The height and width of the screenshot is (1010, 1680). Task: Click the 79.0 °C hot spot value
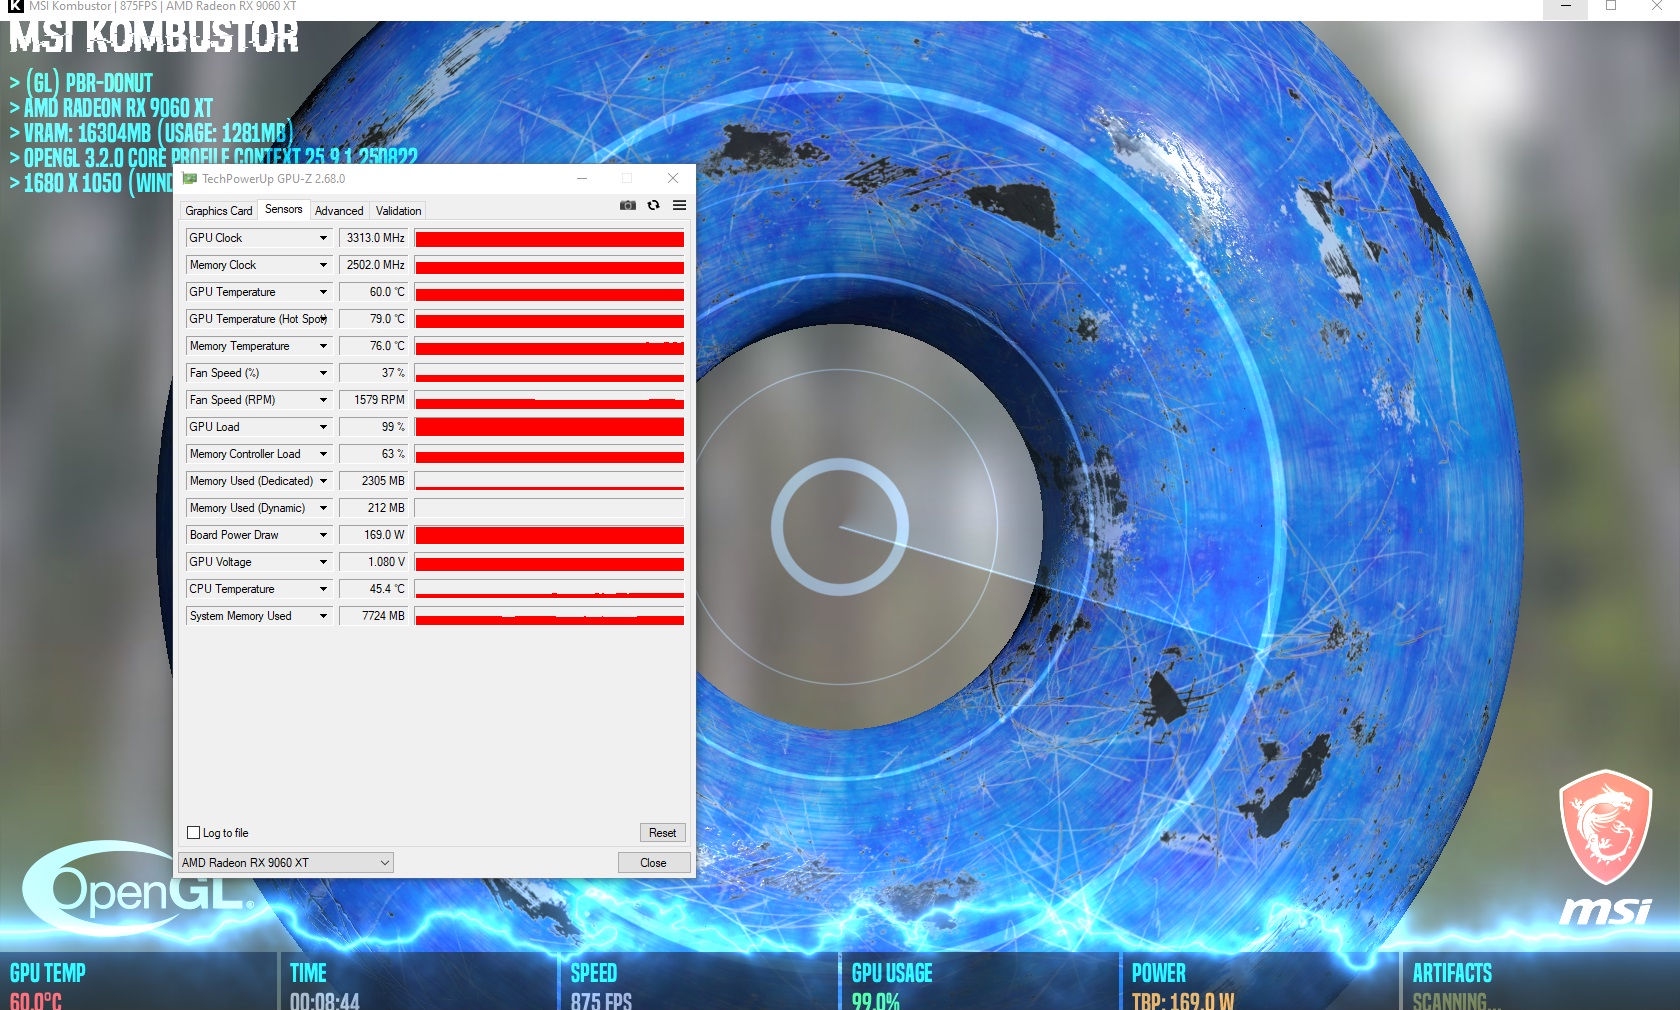(373, 319)
